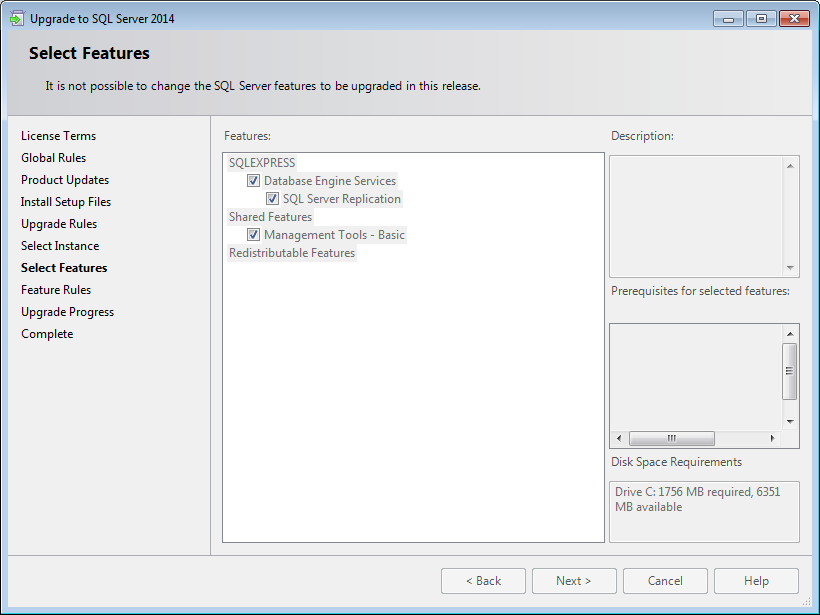Toggle the Management Tools - Basic checkbox
820x615 pixels.
[x=253, y=235]
